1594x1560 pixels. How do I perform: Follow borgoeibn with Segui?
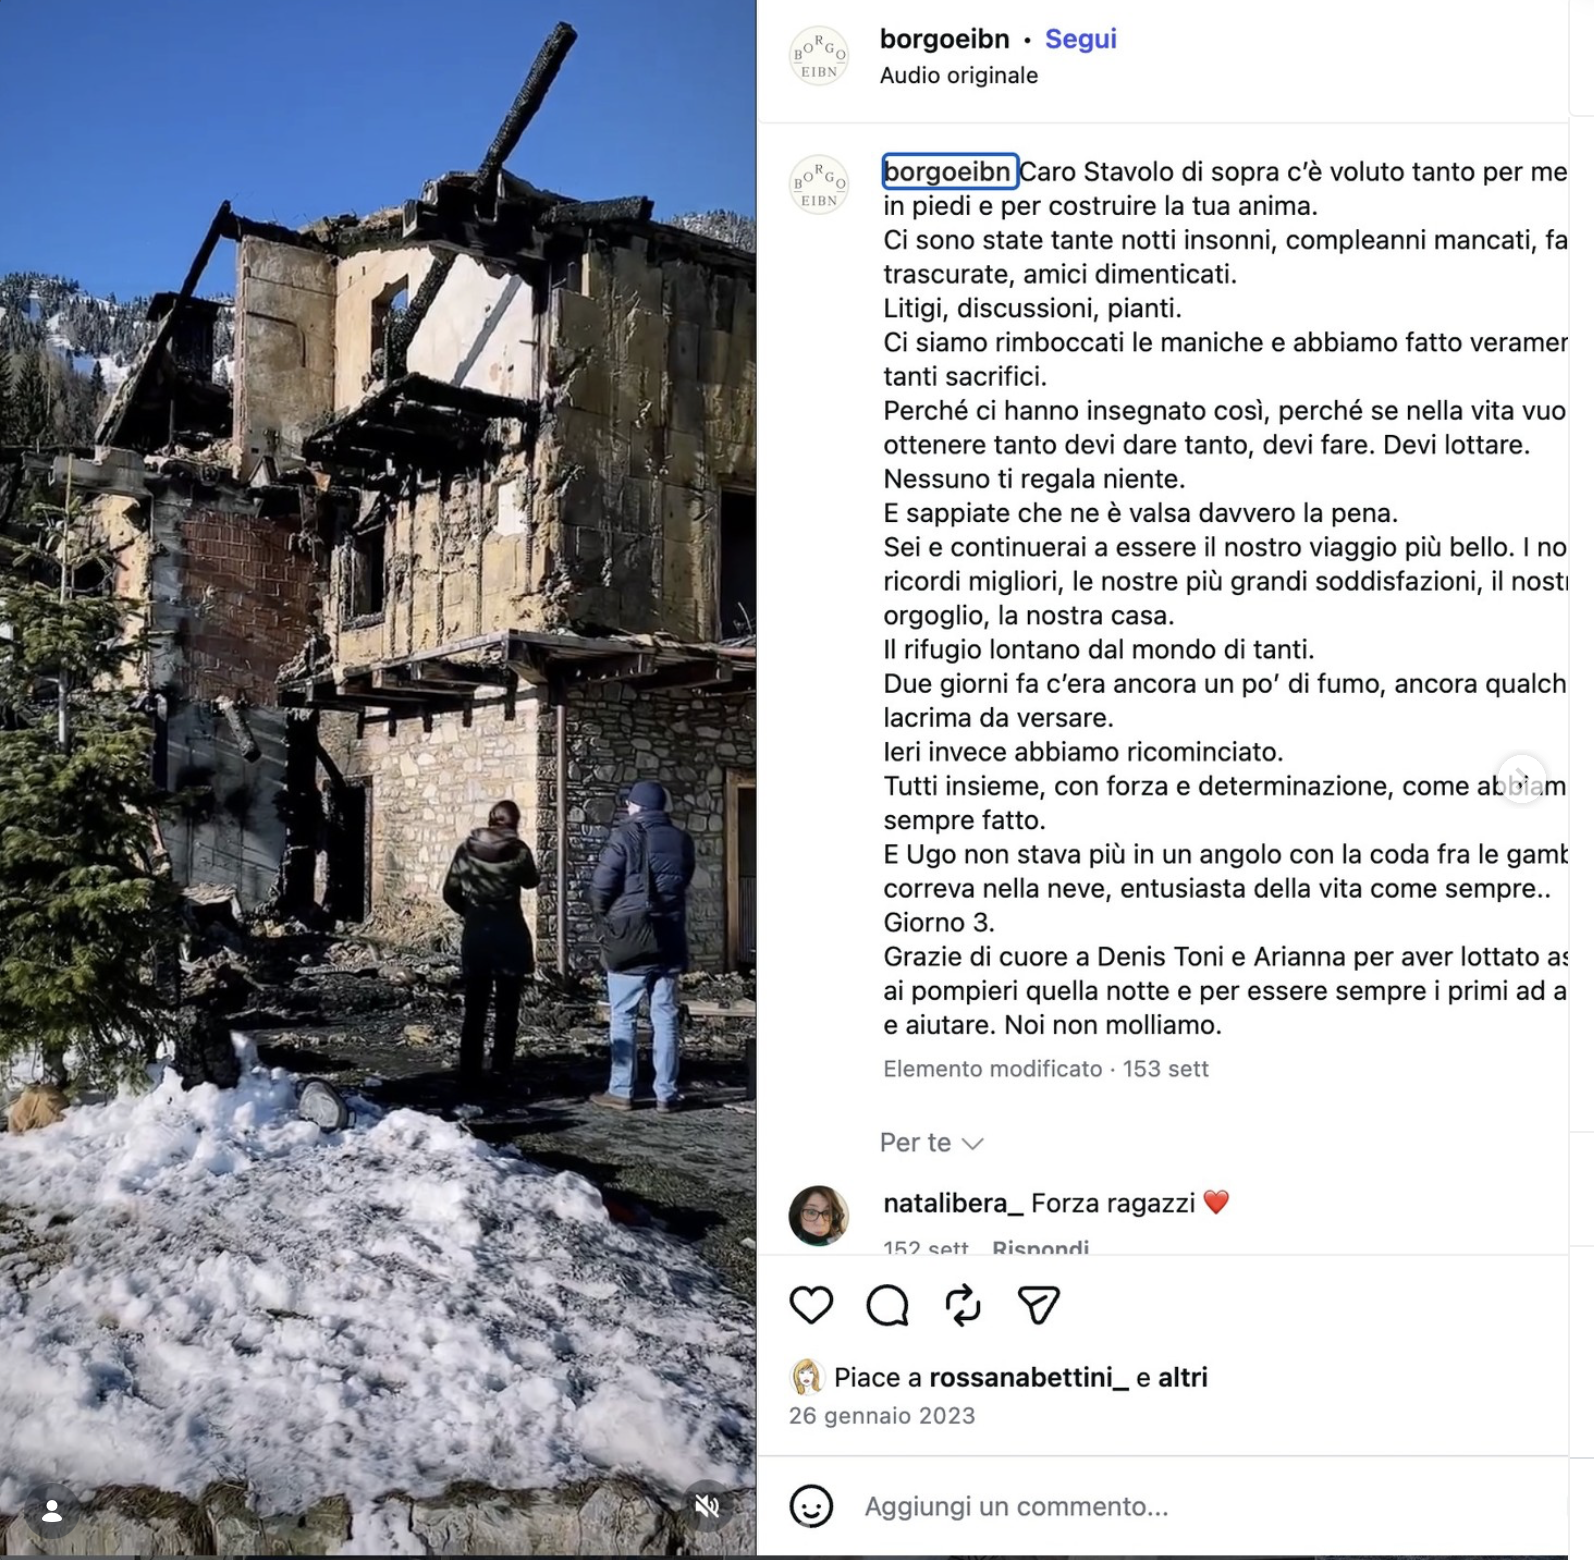[1080, 39]
